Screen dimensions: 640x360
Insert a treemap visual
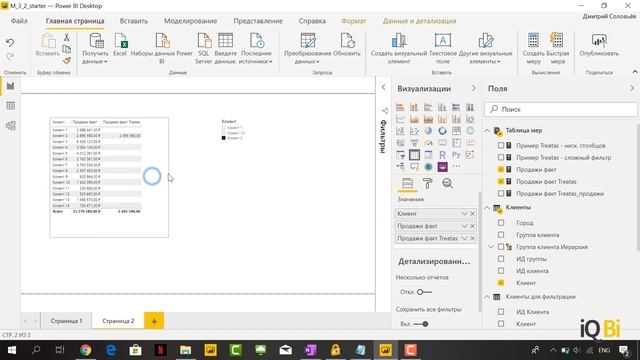456,131
